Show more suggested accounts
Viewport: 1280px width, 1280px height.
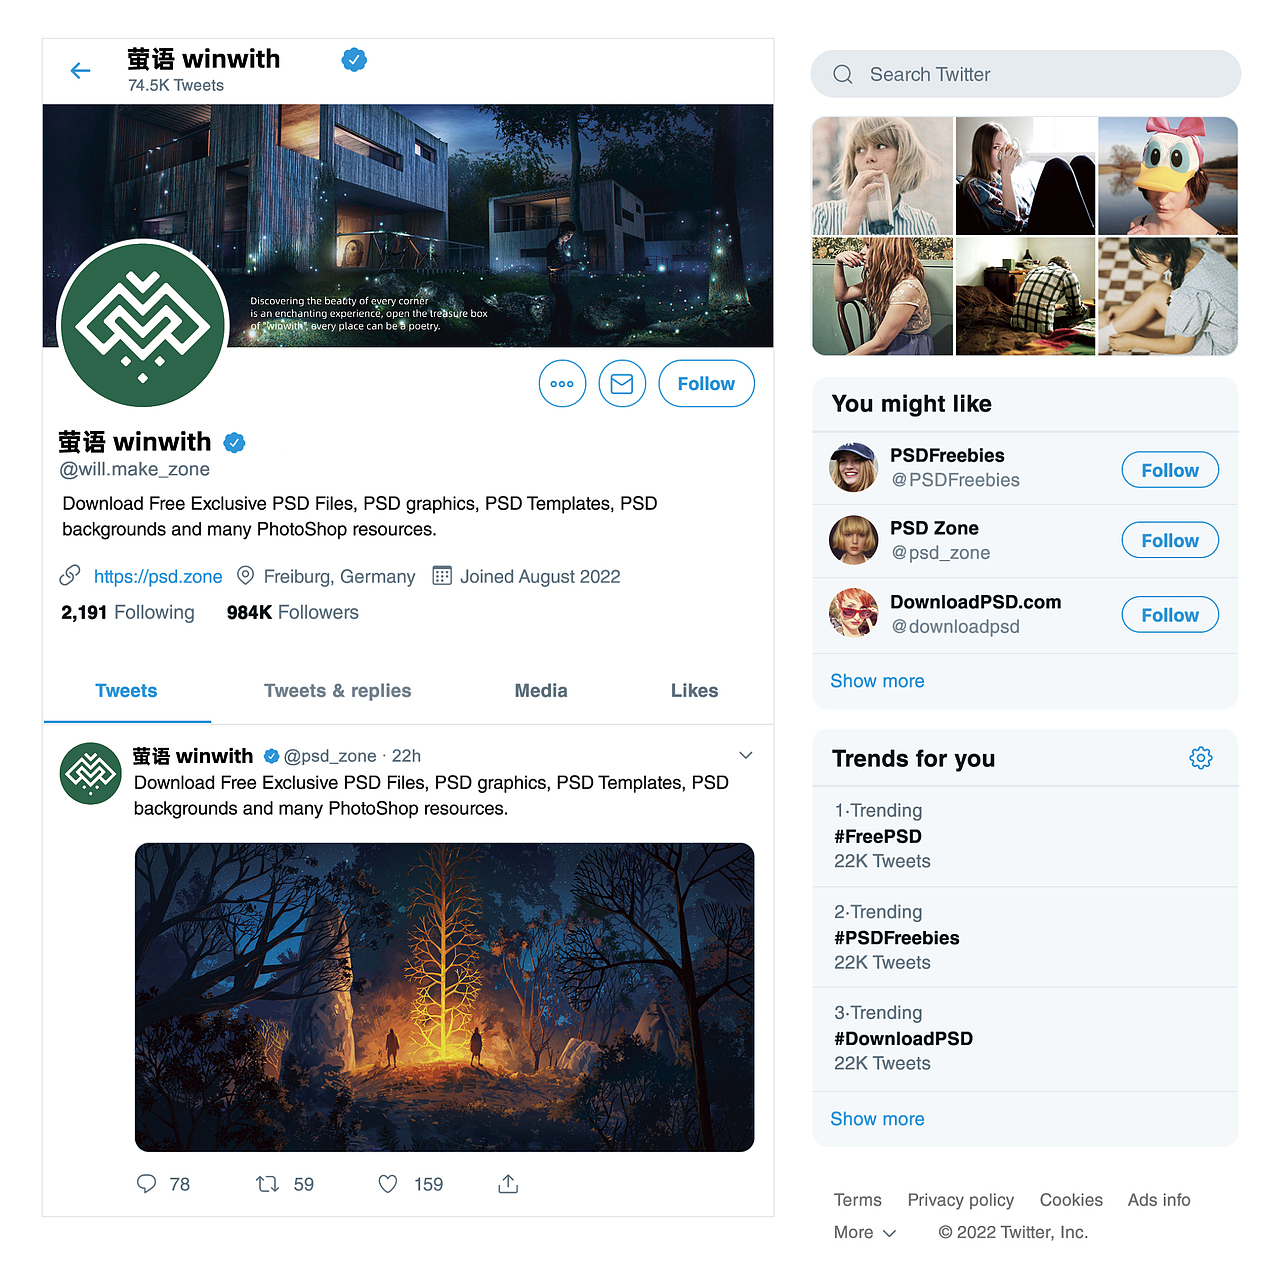[877, 681]
